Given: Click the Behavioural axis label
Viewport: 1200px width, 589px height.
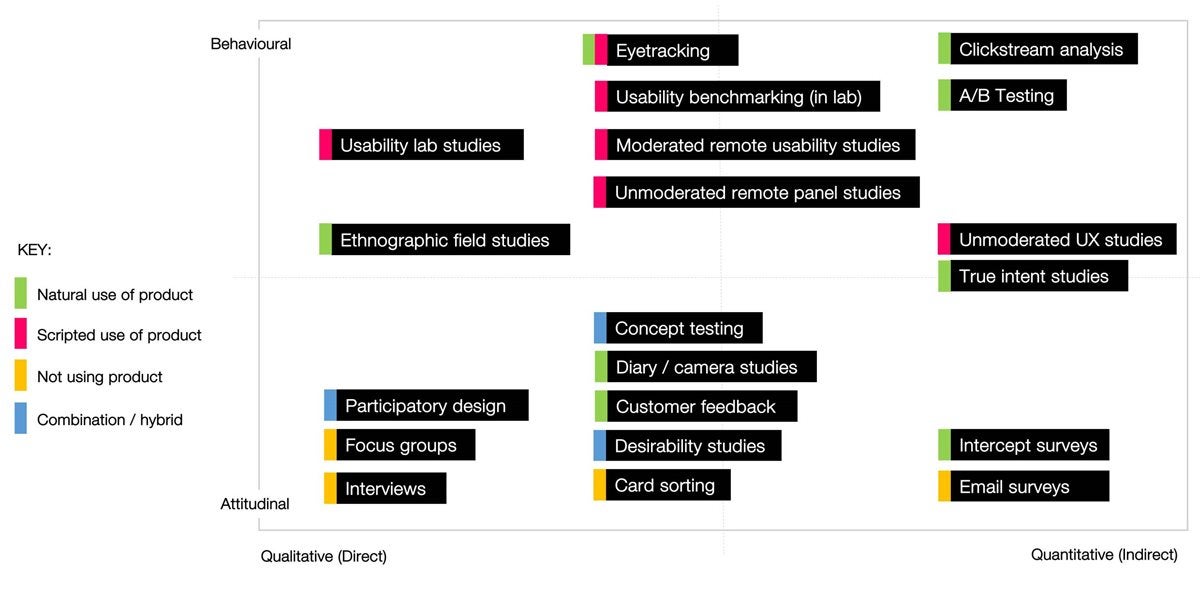Looking at the screenshot, I should 251,44.
